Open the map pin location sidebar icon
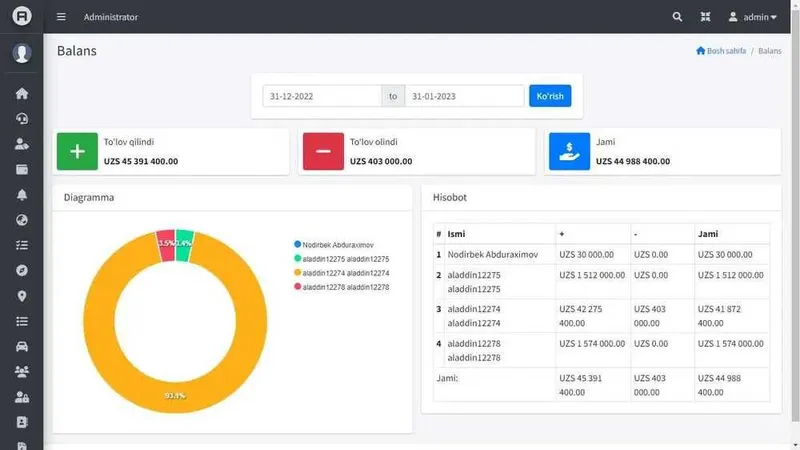800x450 pixels. coord(21,296)
